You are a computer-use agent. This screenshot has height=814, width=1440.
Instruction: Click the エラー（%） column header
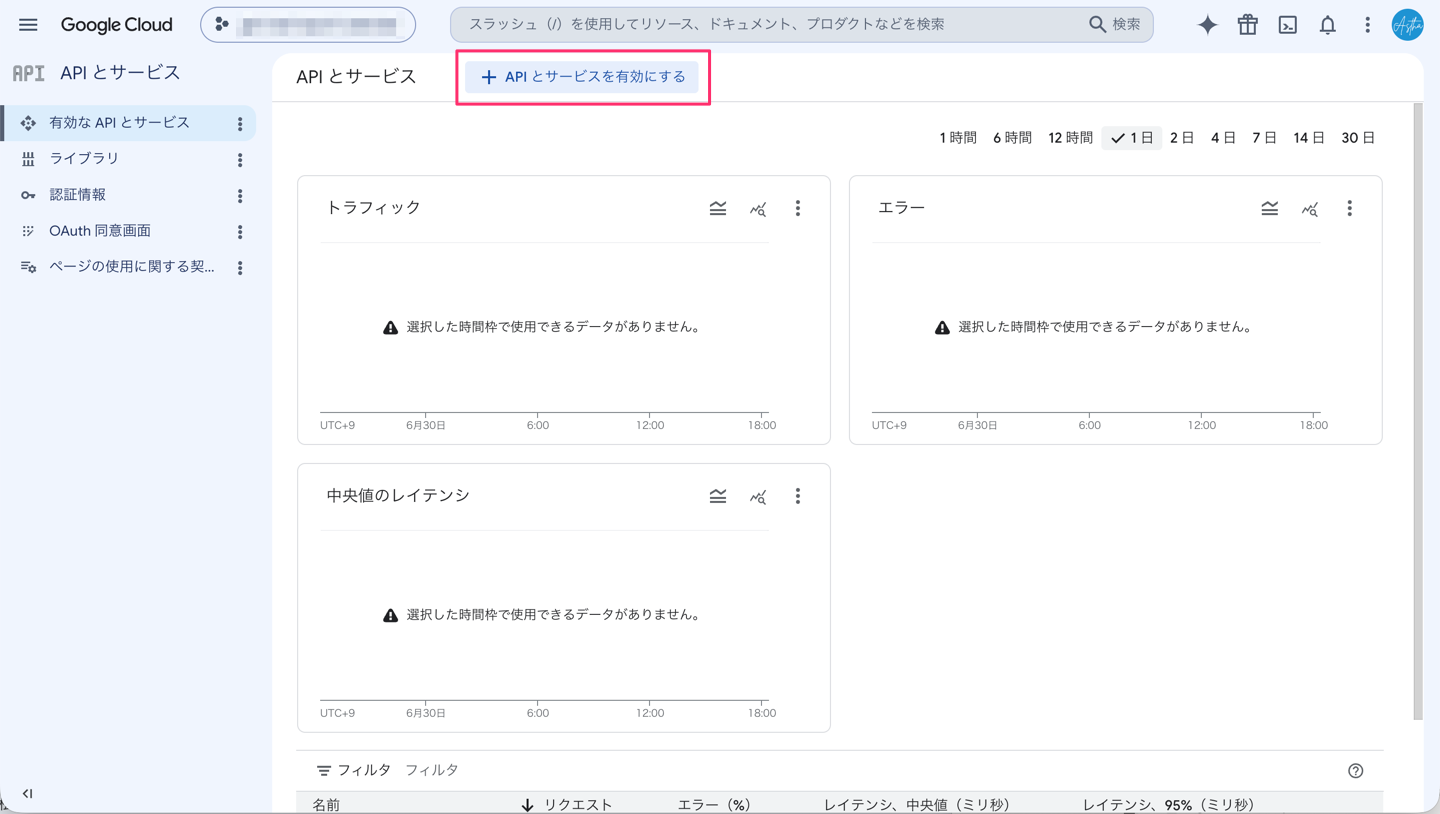coord(715,805)
